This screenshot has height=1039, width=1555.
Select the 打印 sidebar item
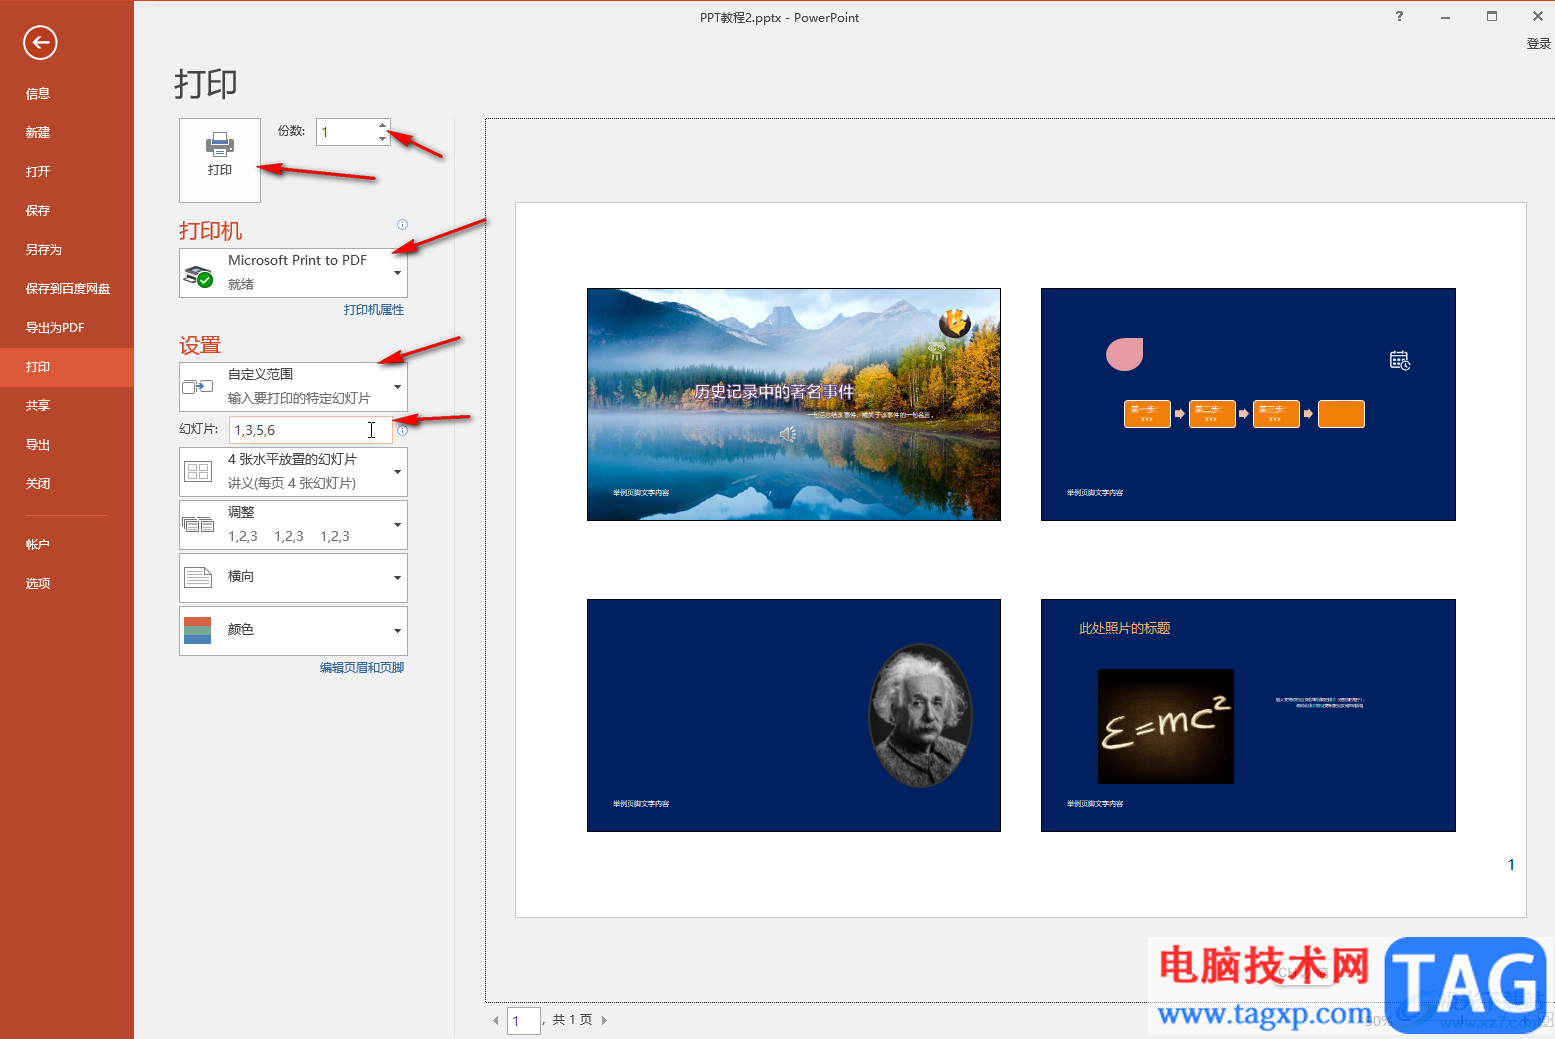(x=67, y=367)
